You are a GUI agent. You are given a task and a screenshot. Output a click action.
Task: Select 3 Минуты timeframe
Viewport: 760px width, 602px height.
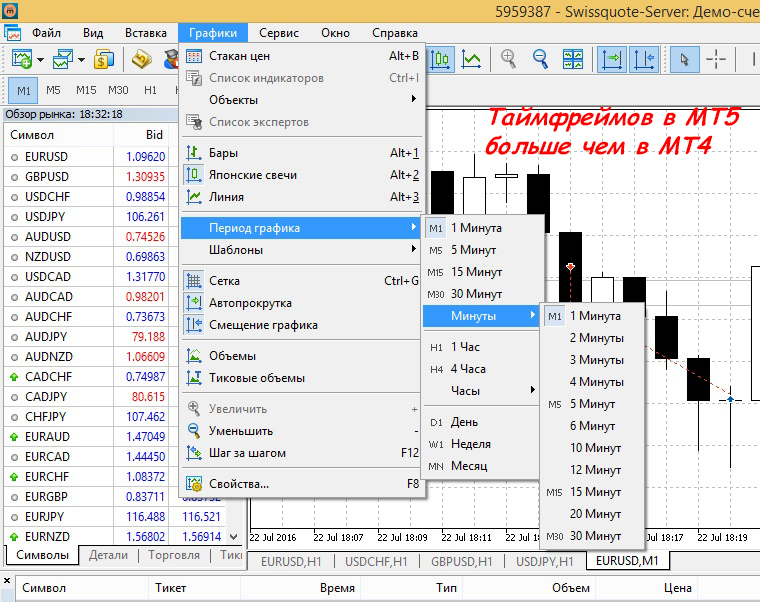(x=592, y=360)
